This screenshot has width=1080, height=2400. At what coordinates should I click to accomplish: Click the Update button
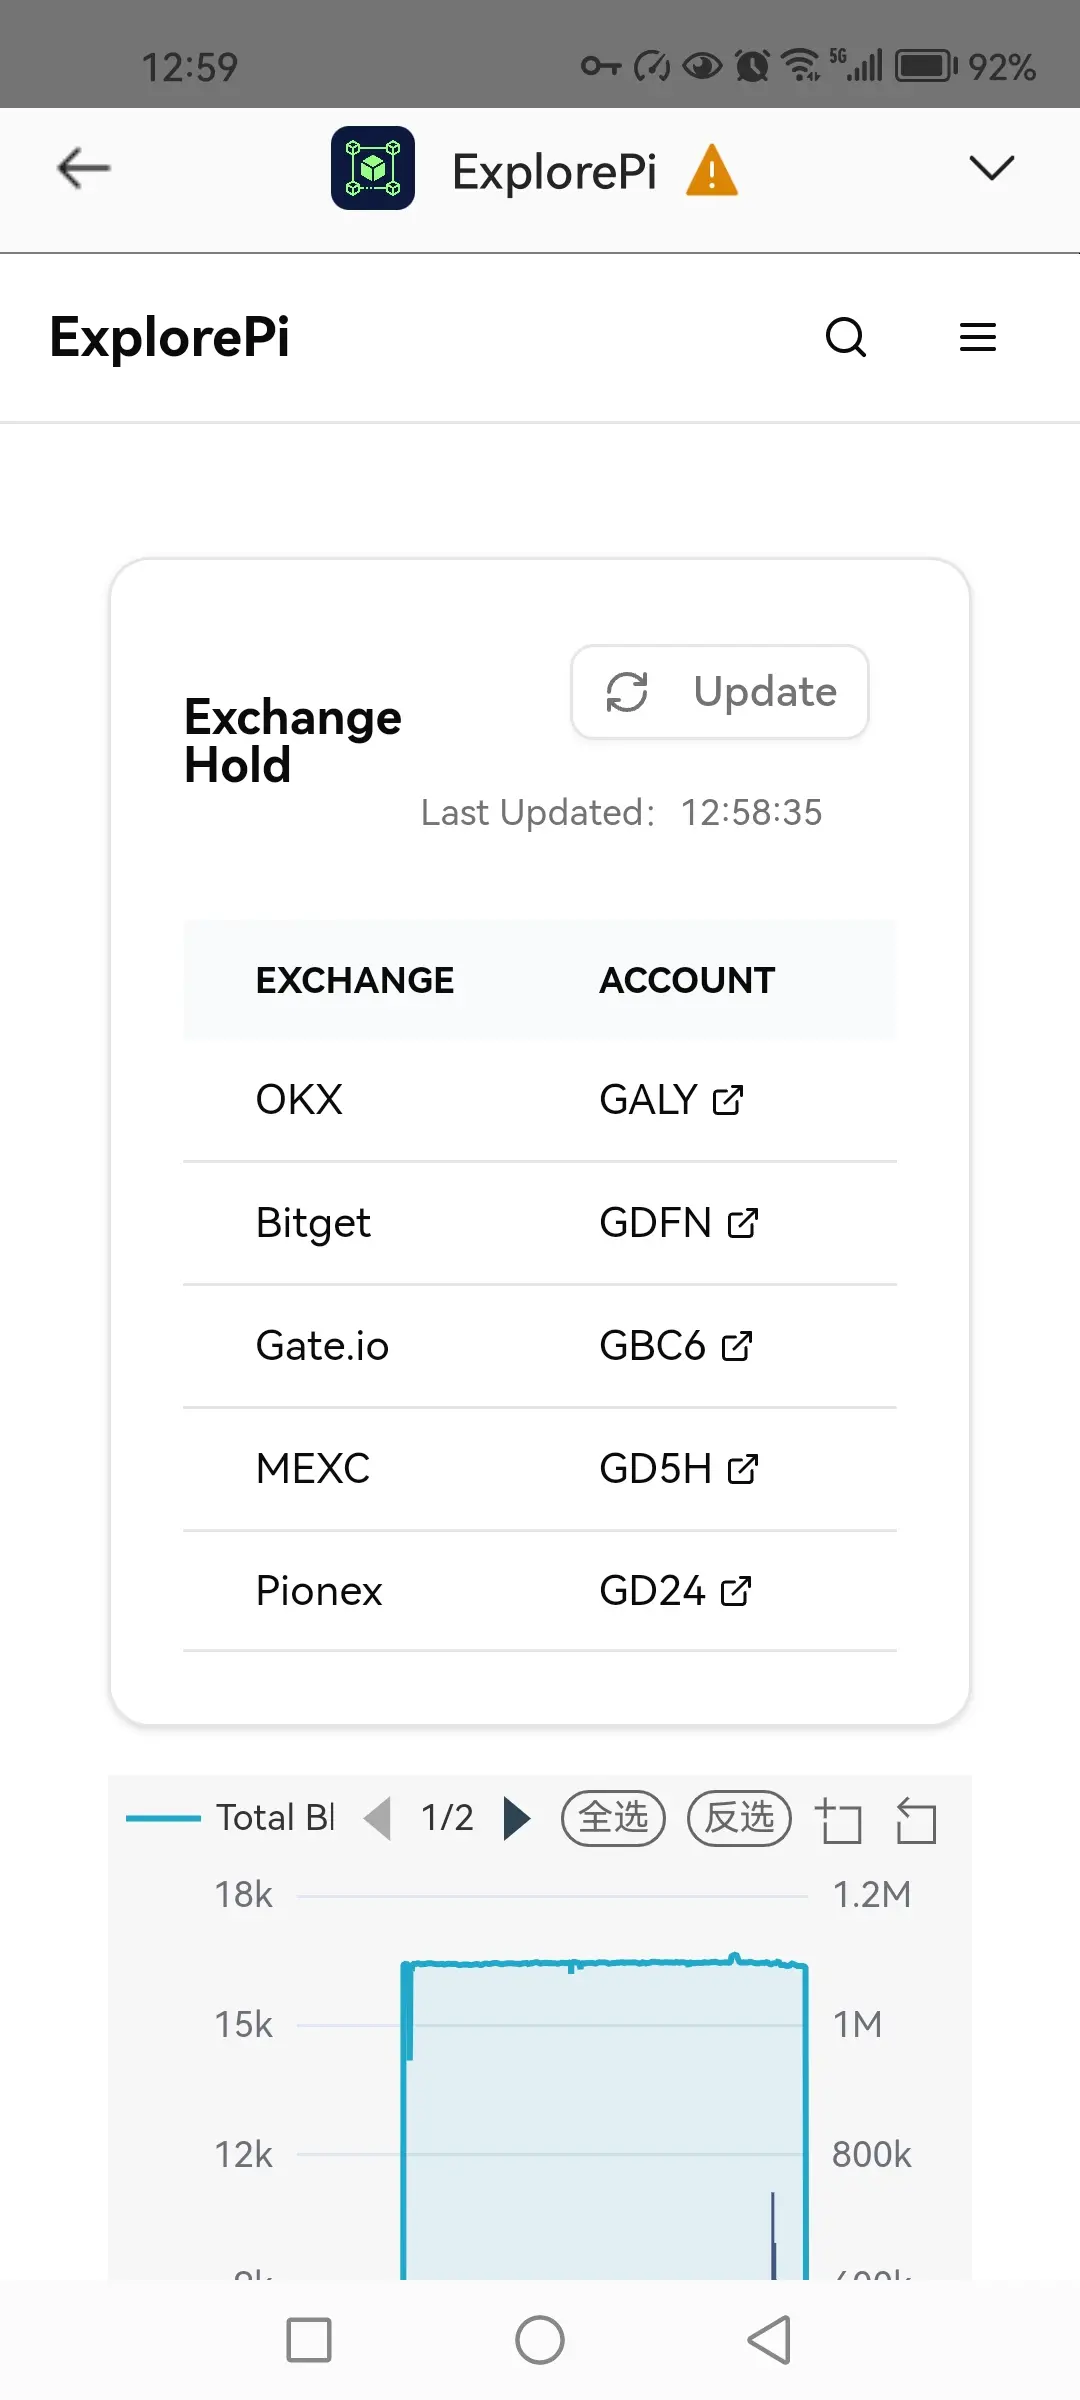720,692
